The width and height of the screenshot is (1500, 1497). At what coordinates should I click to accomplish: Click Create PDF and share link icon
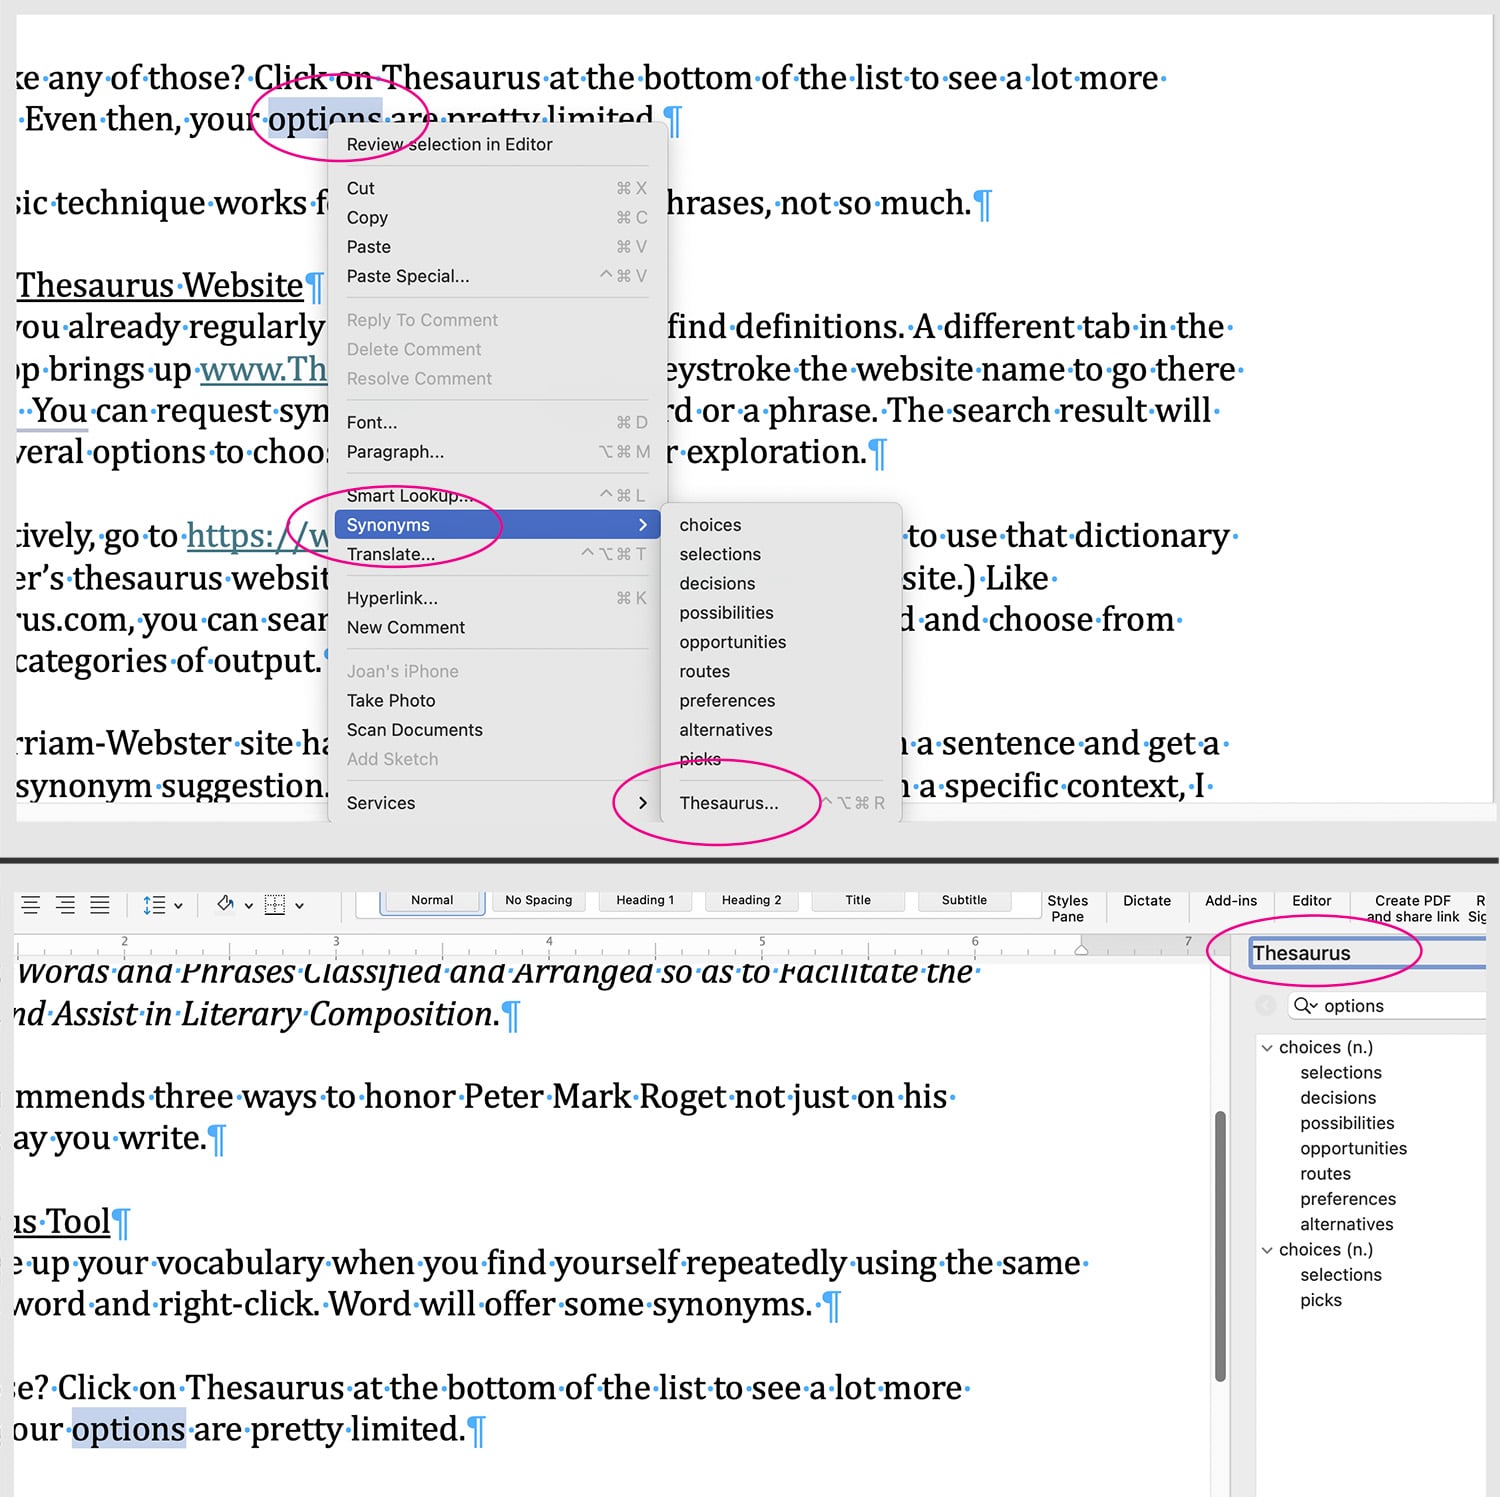coord(1410,905)
